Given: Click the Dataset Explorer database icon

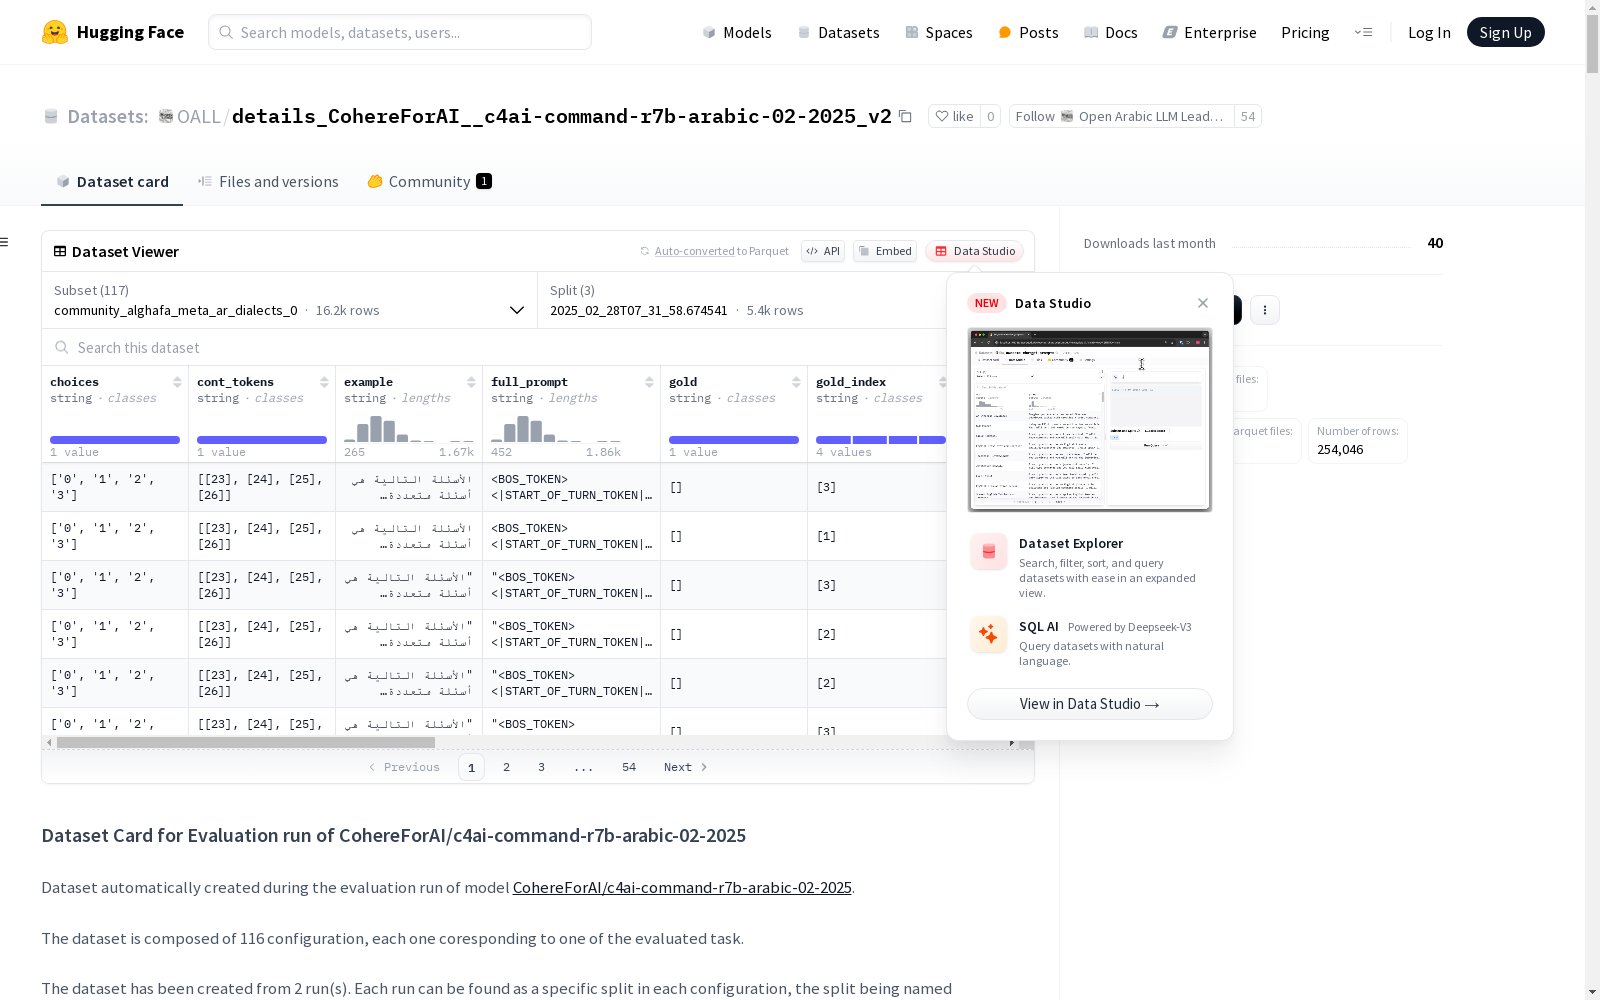Looking at the screenshot, I should coord(988,551).
